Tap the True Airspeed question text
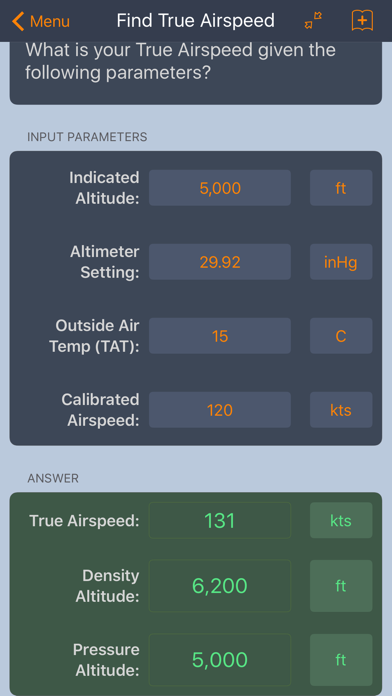The image size is (392, 696). point(180,61)
